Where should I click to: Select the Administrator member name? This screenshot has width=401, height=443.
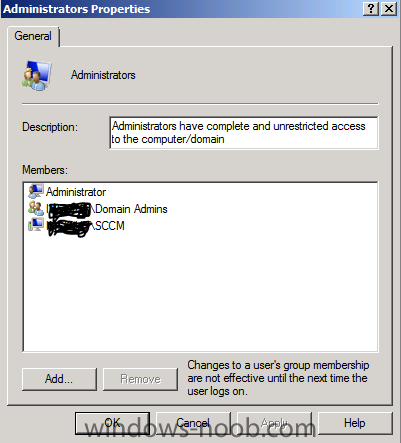pyautogui.click(x=76, y=192)
